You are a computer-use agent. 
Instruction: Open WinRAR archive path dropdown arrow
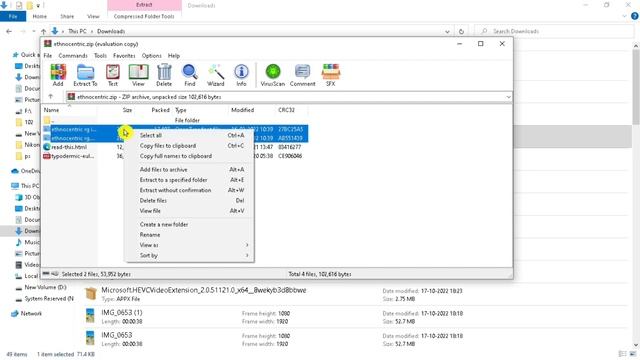[x=508, y=97]
